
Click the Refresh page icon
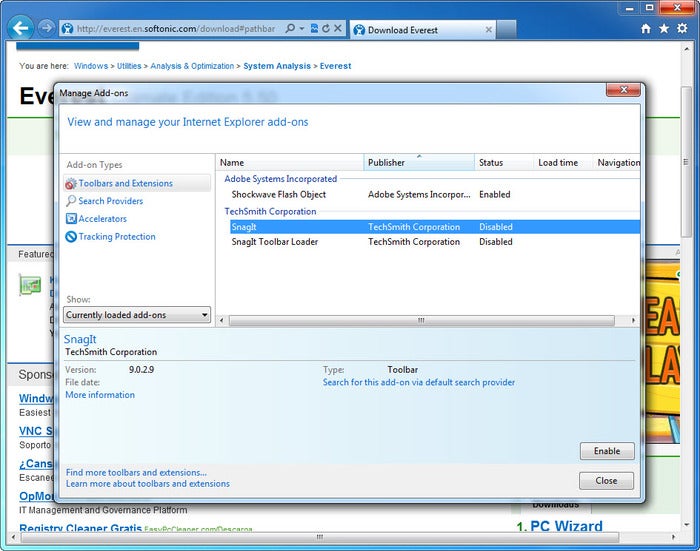(x=326, y=29)
